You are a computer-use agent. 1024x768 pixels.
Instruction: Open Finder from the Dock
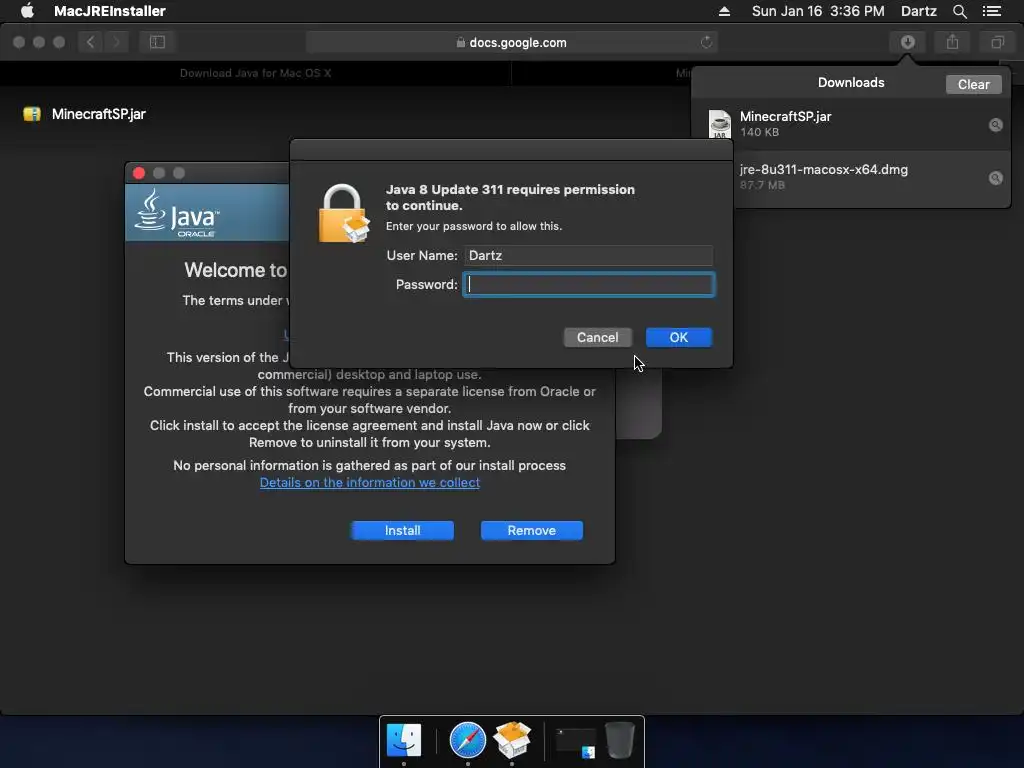404,740
